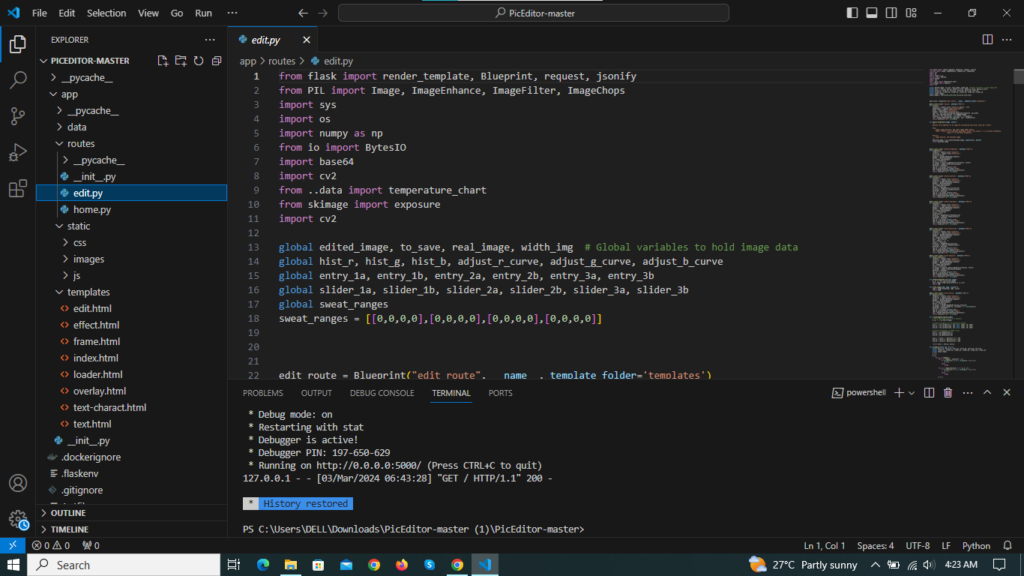Go to line via Ln 1, Col 1
1024x576 pixels.
pos(824,546)
